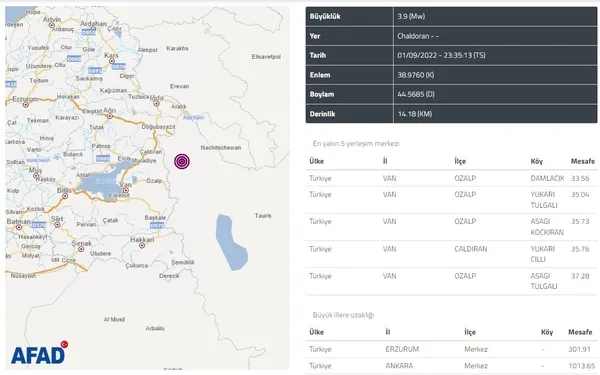Image resolution: width=600 pixels, height=375 pixels.
Task: Click the purple earthquake epicenter marker
Action: coord(182,161)
